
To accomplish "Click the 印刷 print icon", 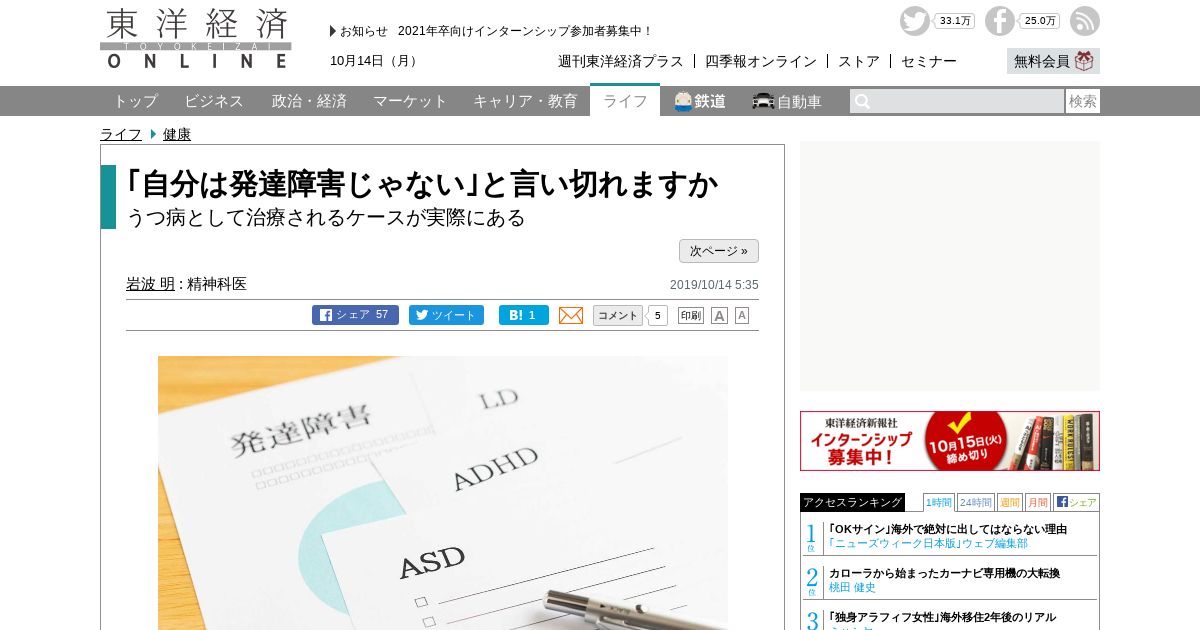I will 691,315.
